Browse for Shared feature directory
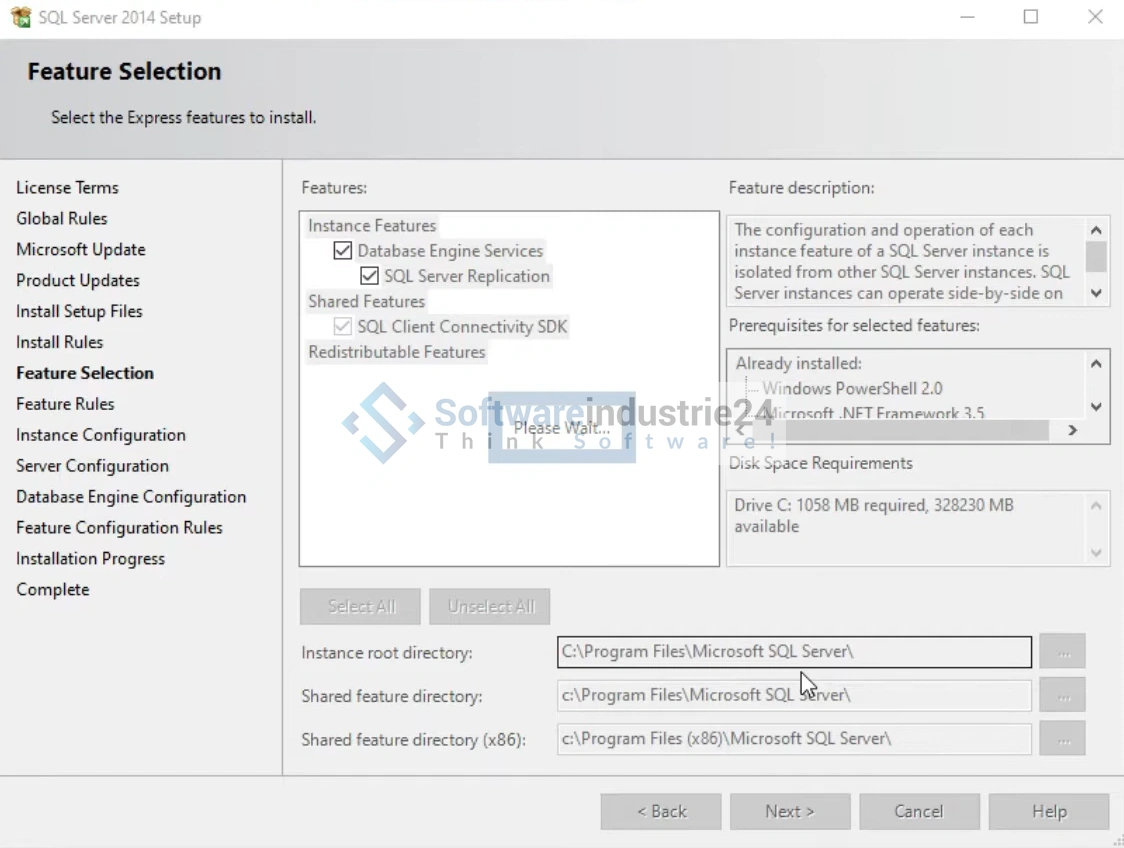Viewport: 1124px width, 848px height. (x=1062, y=695)
